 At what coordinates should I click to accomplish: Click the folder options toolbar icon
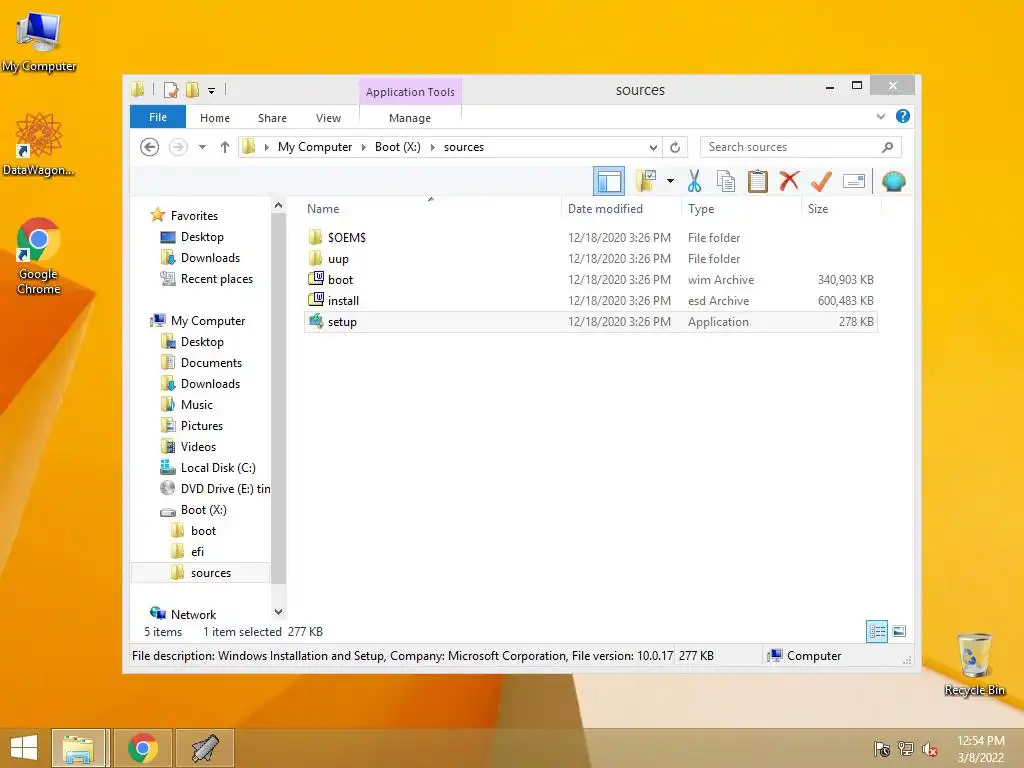coord(646,181)
